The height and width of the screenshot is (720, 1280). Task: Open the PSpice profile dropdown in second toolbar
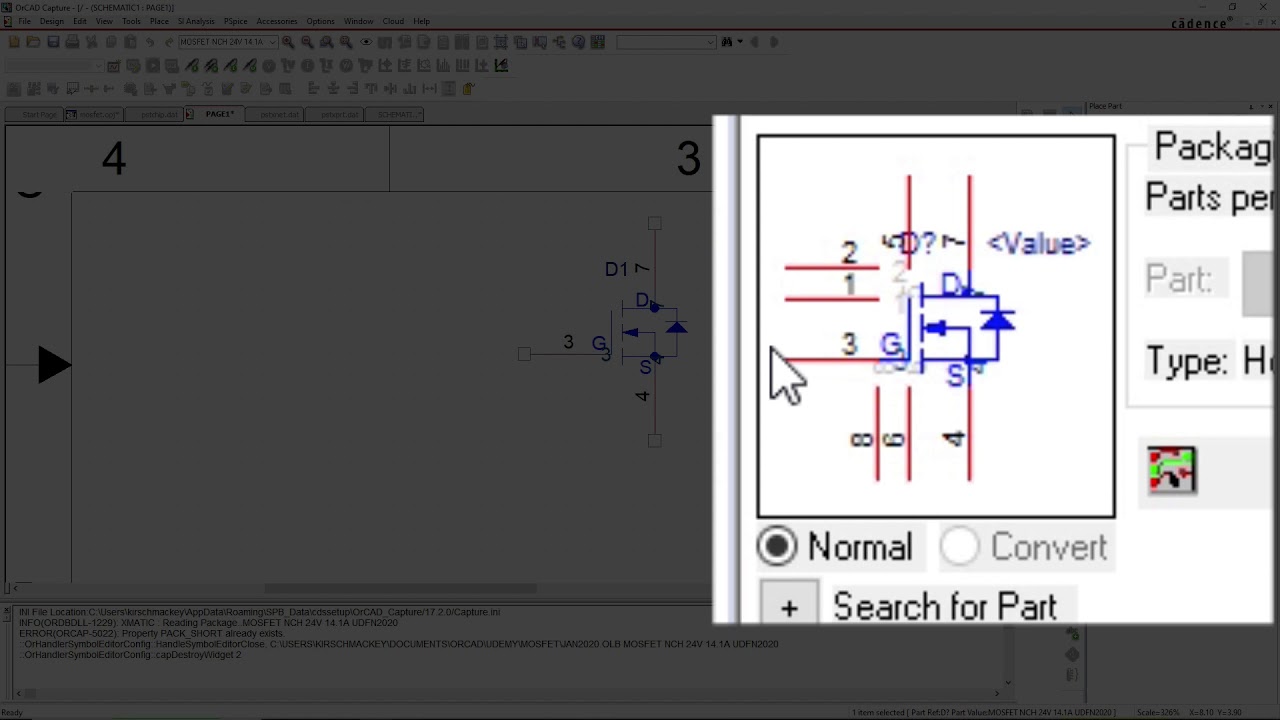click(x=97, y=66)
